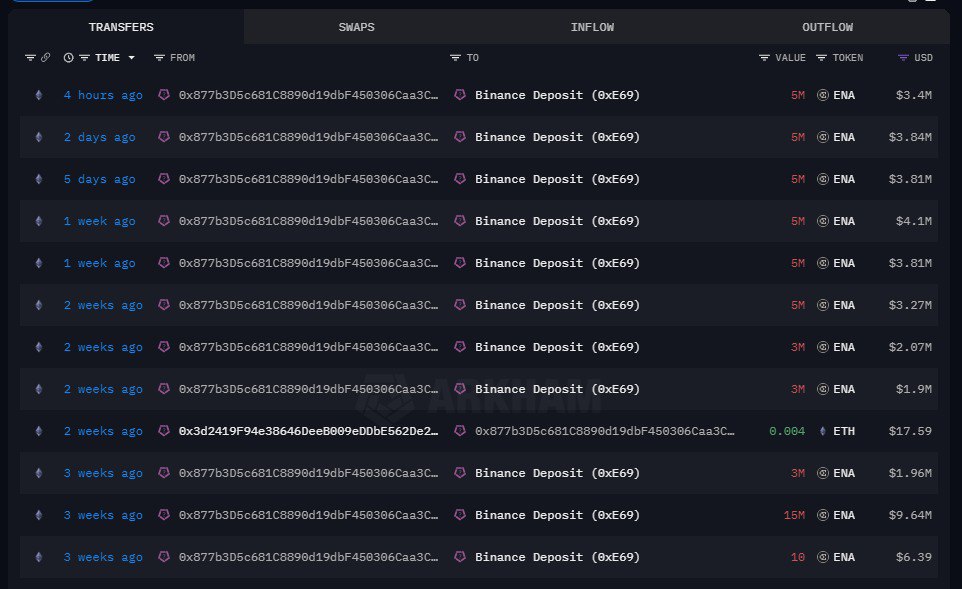Open '3 weeks ago' link in $9.64M row
Image resolution: width=962 pixels, height=589 pixels.
[x=103, y=515]
